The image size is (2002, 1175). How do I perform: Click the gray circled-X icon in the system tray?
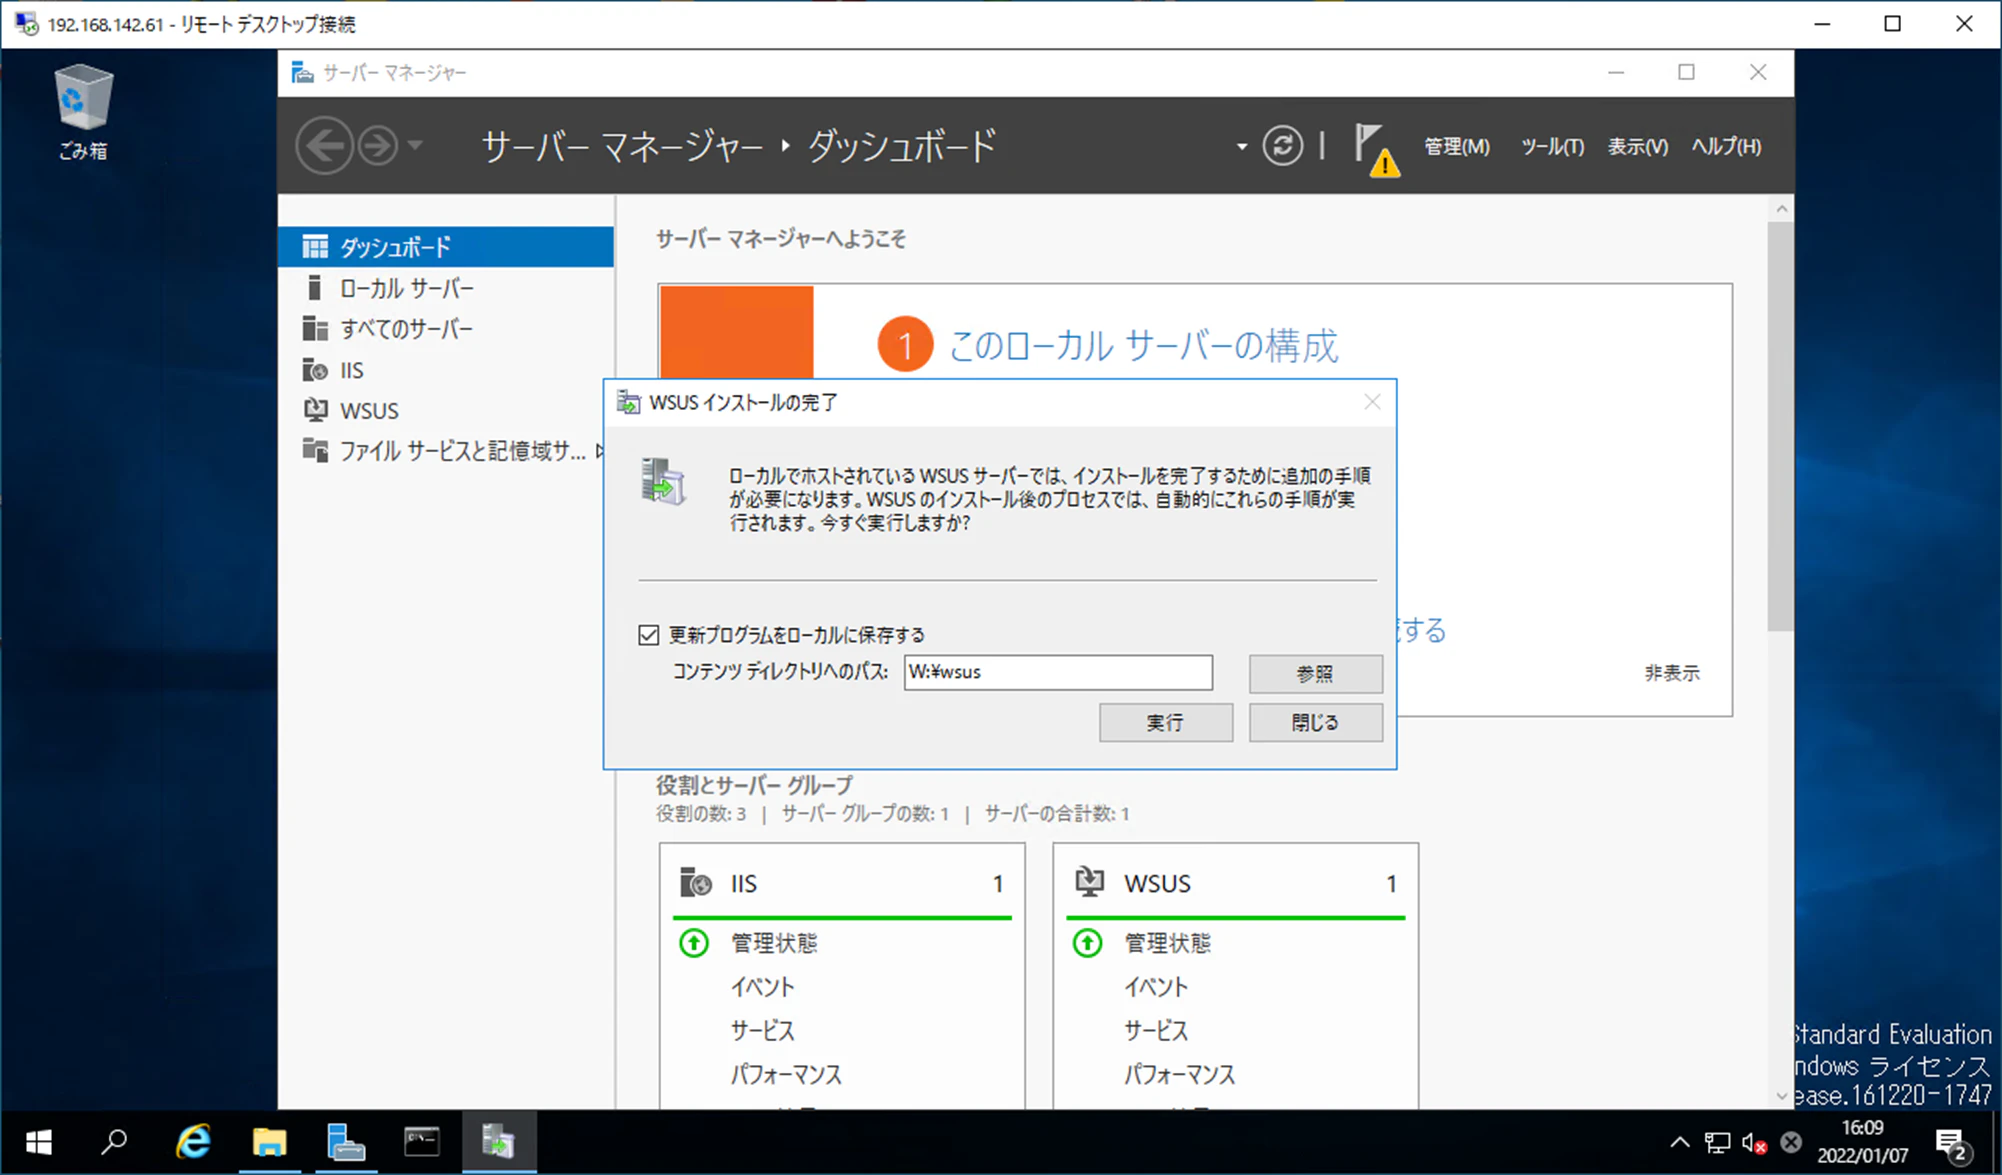pos(1791,1142)
